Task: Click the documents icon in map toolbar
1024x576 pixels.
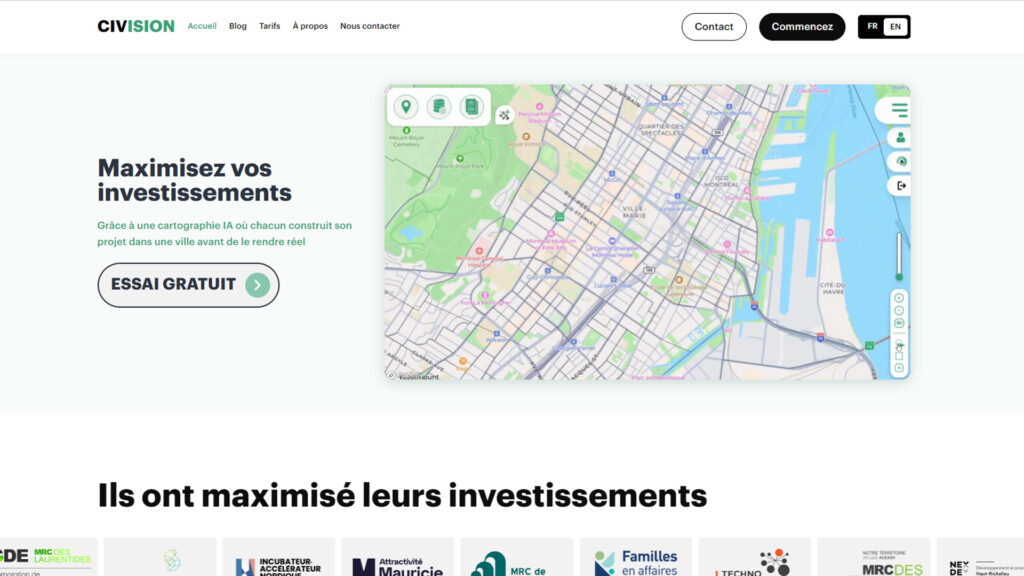Action: point(471,107)
